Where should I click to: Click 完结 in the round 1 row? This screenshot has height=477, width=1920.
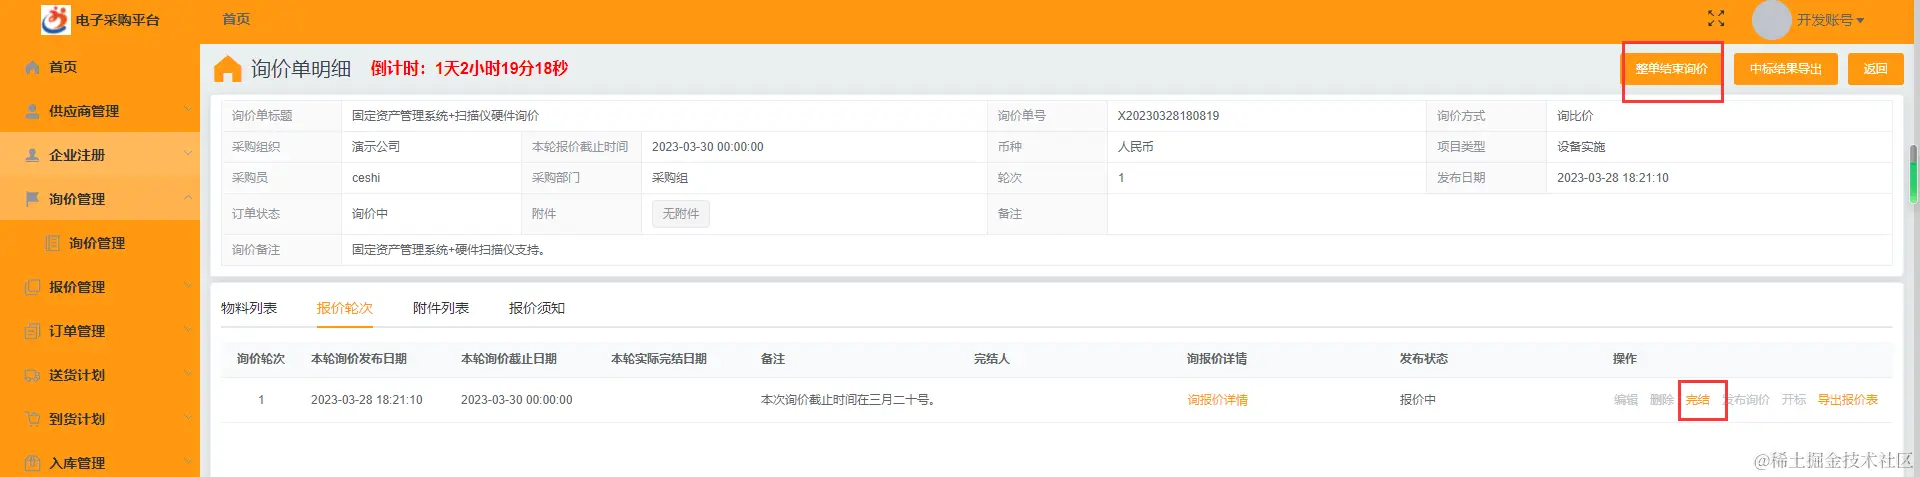1698,400
